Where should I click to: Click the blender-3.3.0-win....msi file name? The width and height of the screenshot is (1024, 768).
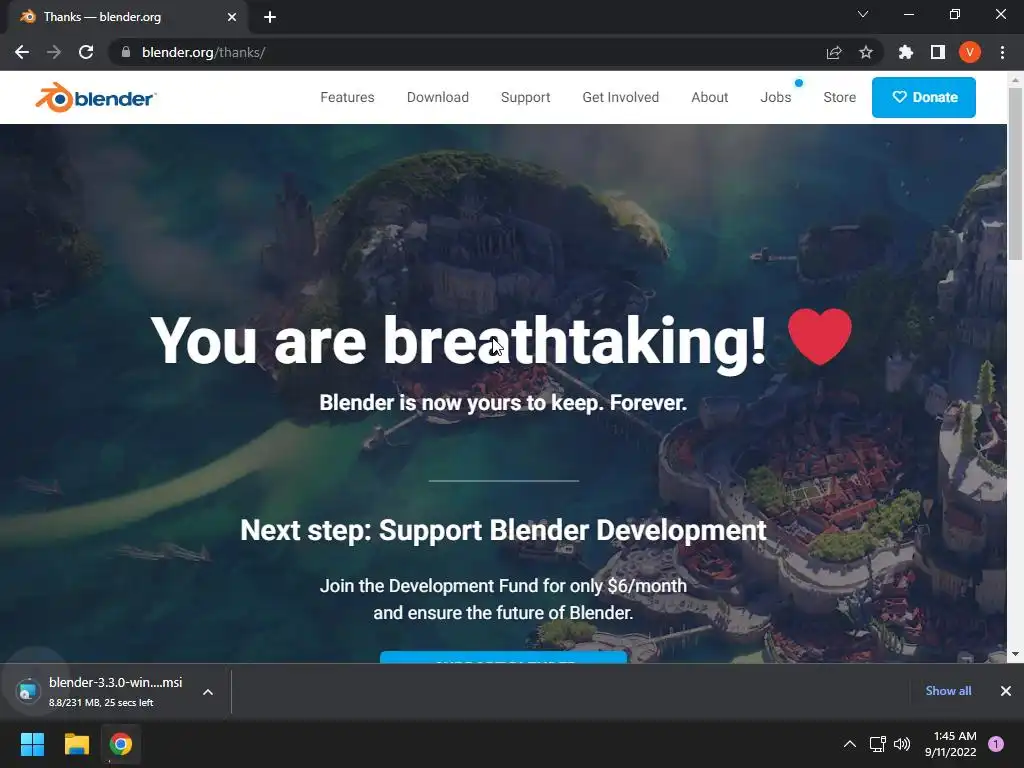coord(116,682)
